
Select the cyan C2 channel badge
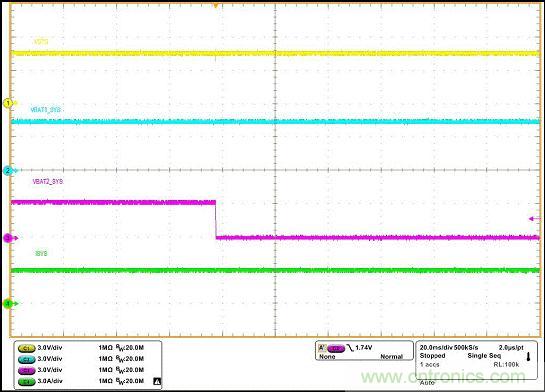(x=26, y=359)
